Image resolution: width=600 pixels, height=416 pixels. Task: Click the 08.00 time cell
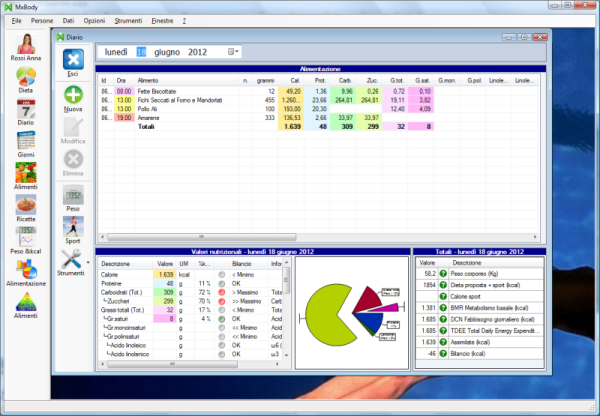click(x=124, y=91)
